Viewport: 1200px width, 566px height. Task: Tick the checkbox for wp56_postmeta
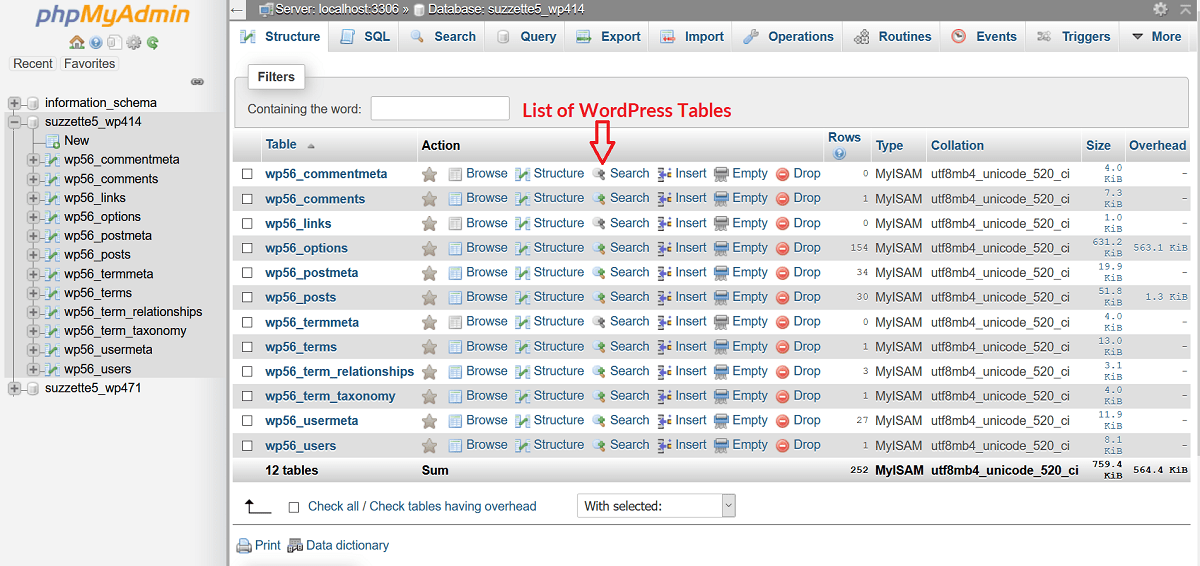click(247, 272)
